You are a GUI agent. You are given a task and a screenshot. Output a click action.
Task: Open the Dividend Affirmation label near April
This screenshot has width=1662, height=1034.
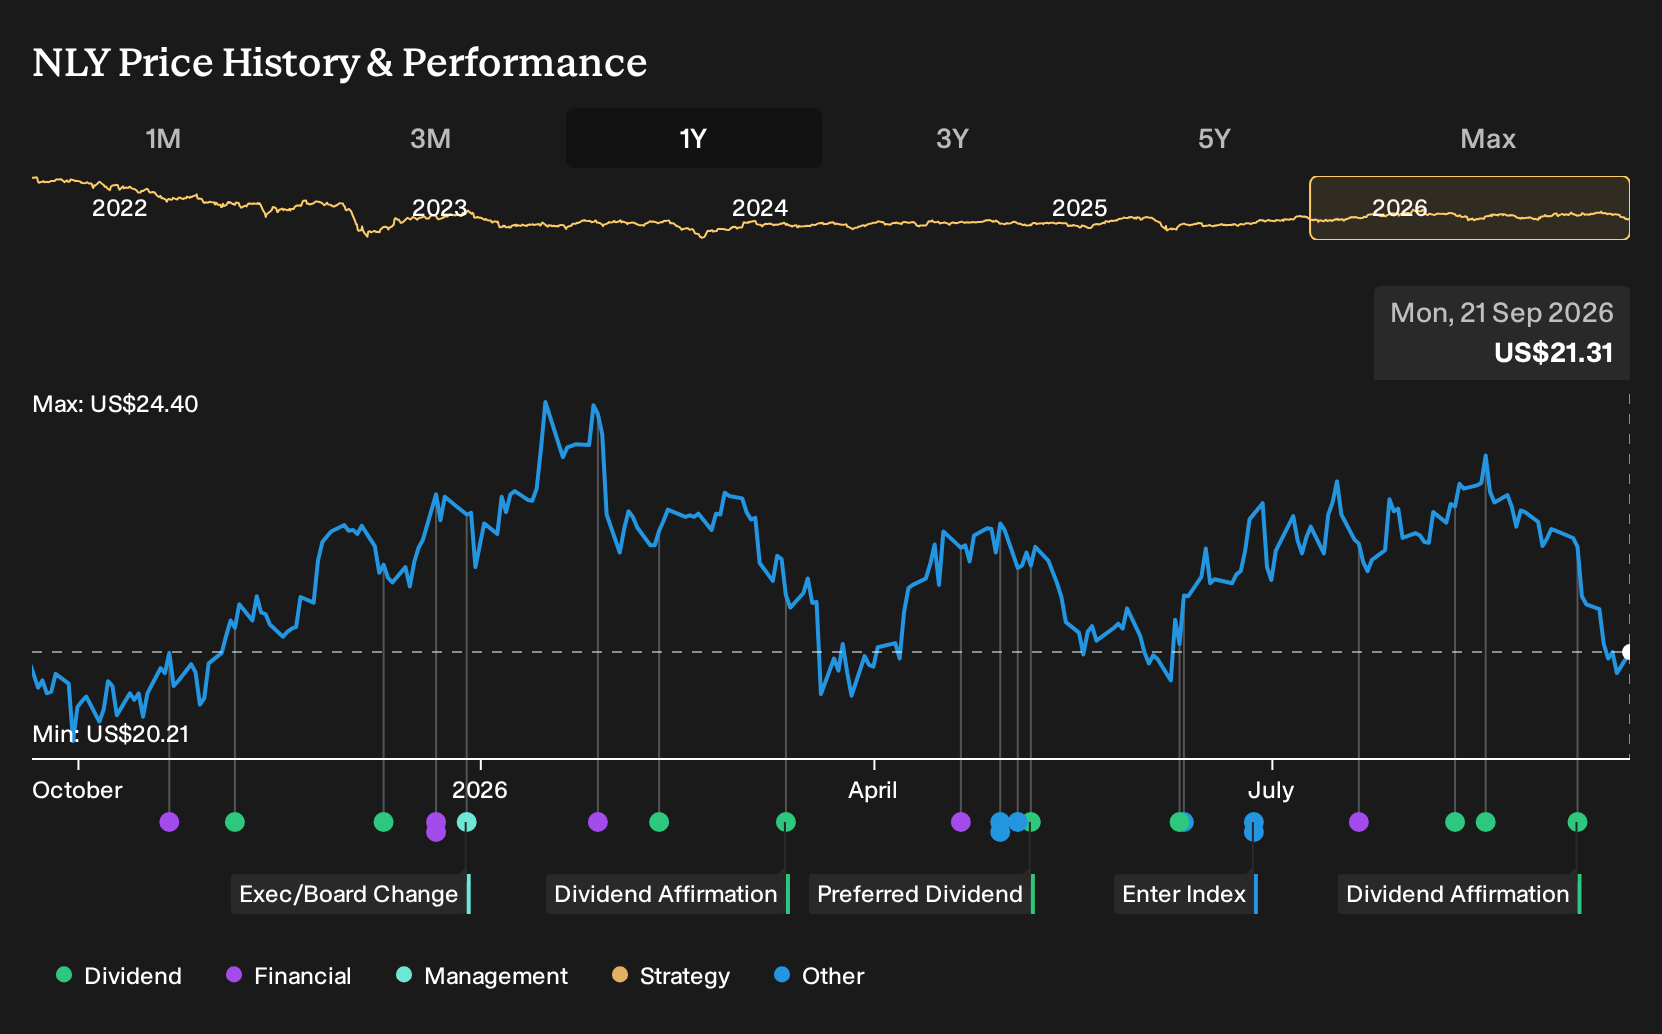point(668,894)
